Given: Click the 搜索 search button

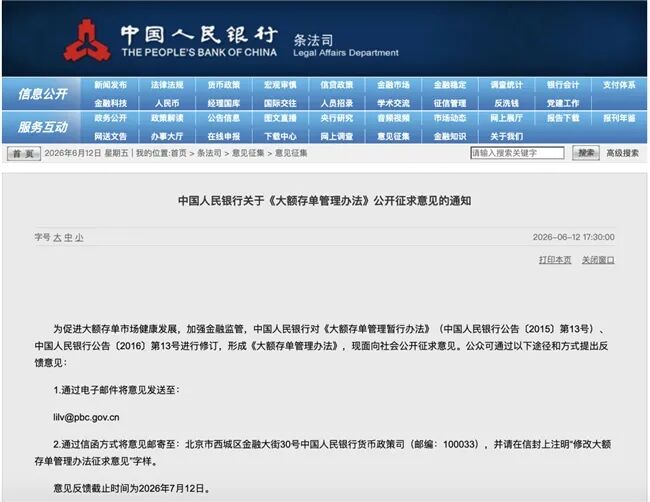Looking at the screenshot, I should click(x=586, y=153).
